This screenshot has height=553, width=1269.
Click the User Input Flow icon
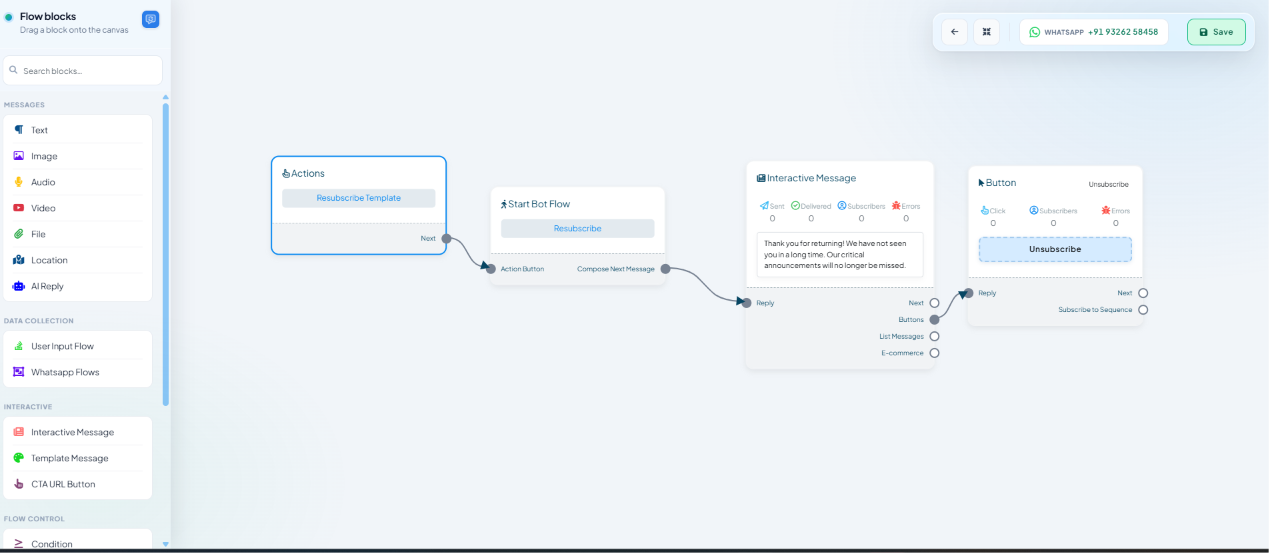pos(18,346)
